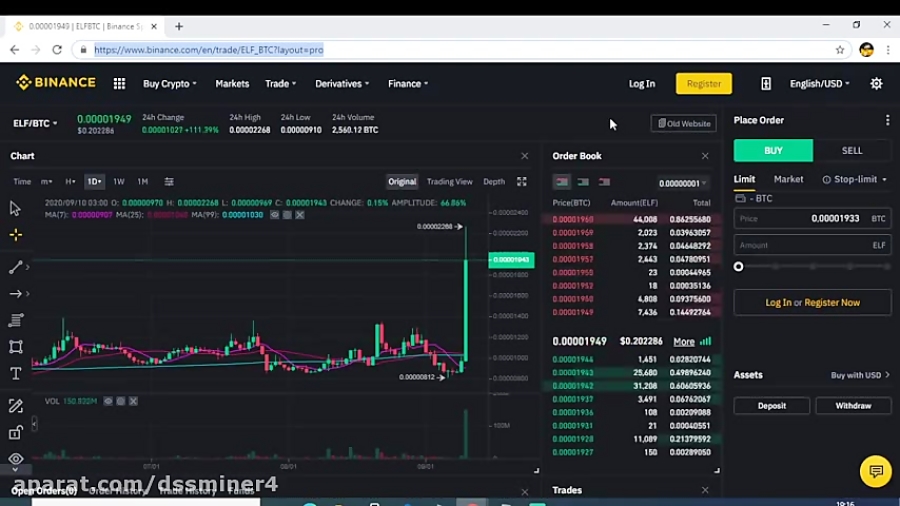Open the ELF/BTC pair selector
This screenshot has width=900, height=506.
point(35,123)
